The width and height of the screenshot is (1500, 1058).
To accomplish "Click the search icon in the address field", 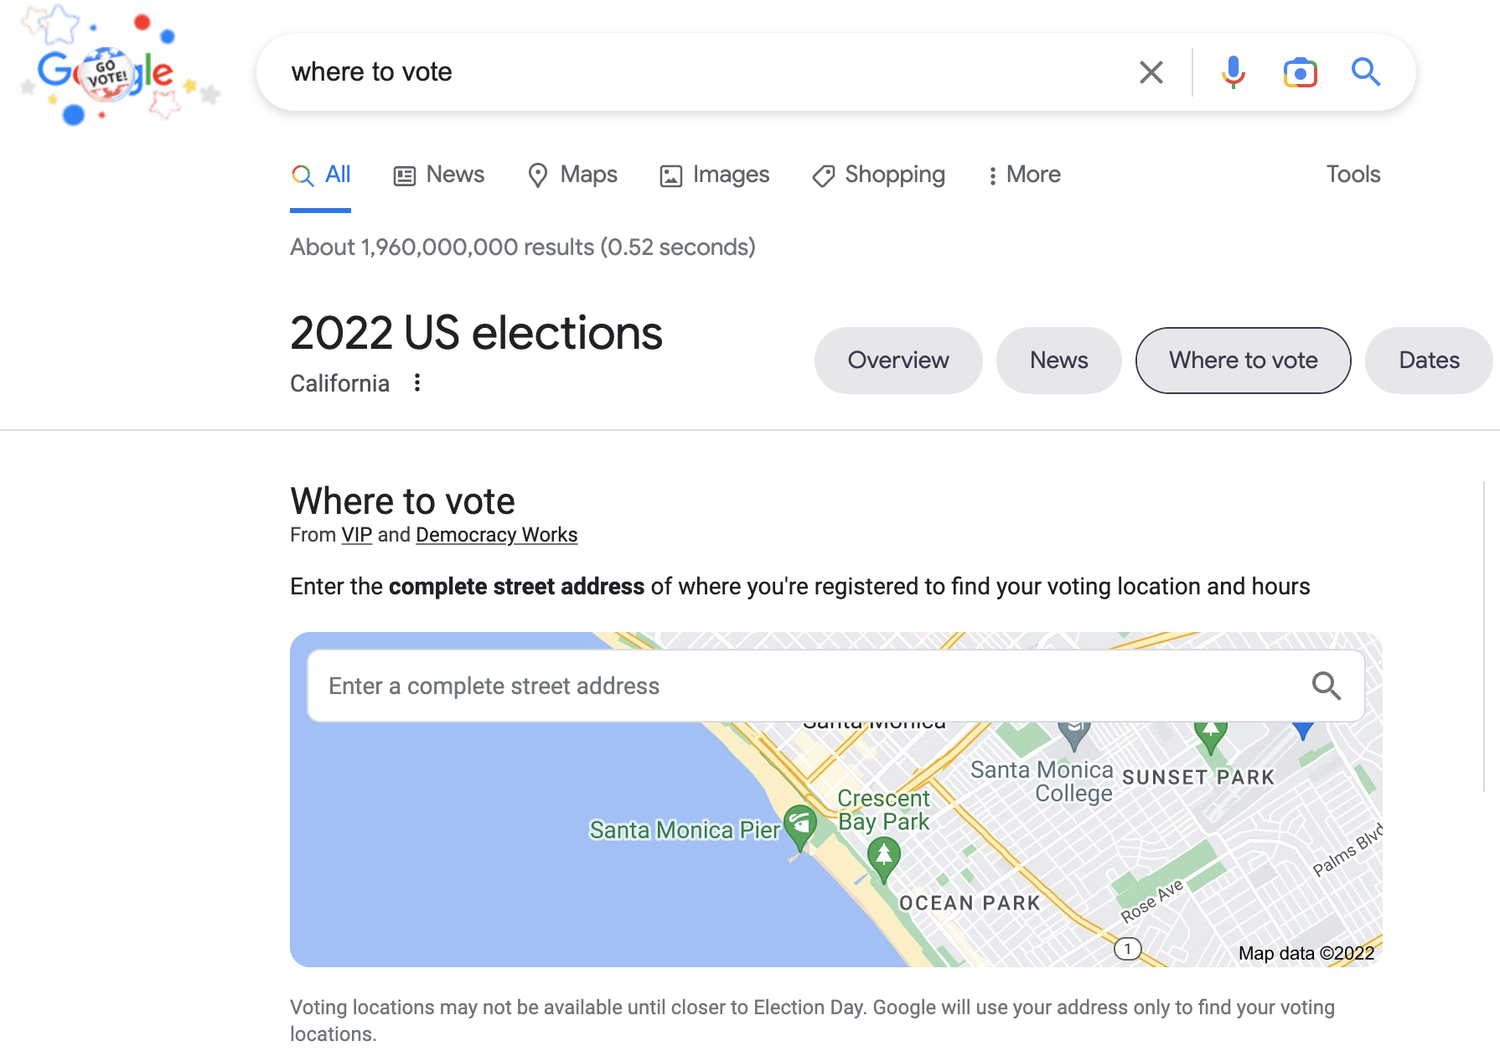I will point(1327,686).
